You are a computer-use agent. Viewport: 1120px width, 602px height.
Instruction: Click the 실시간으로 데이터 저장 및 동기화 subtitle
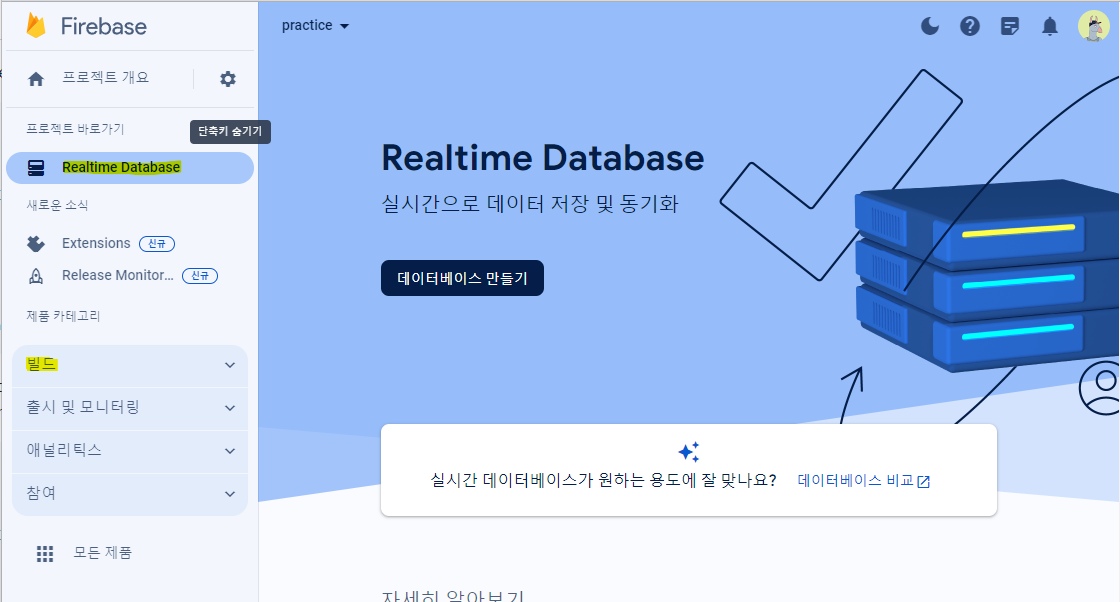(529, 204)
